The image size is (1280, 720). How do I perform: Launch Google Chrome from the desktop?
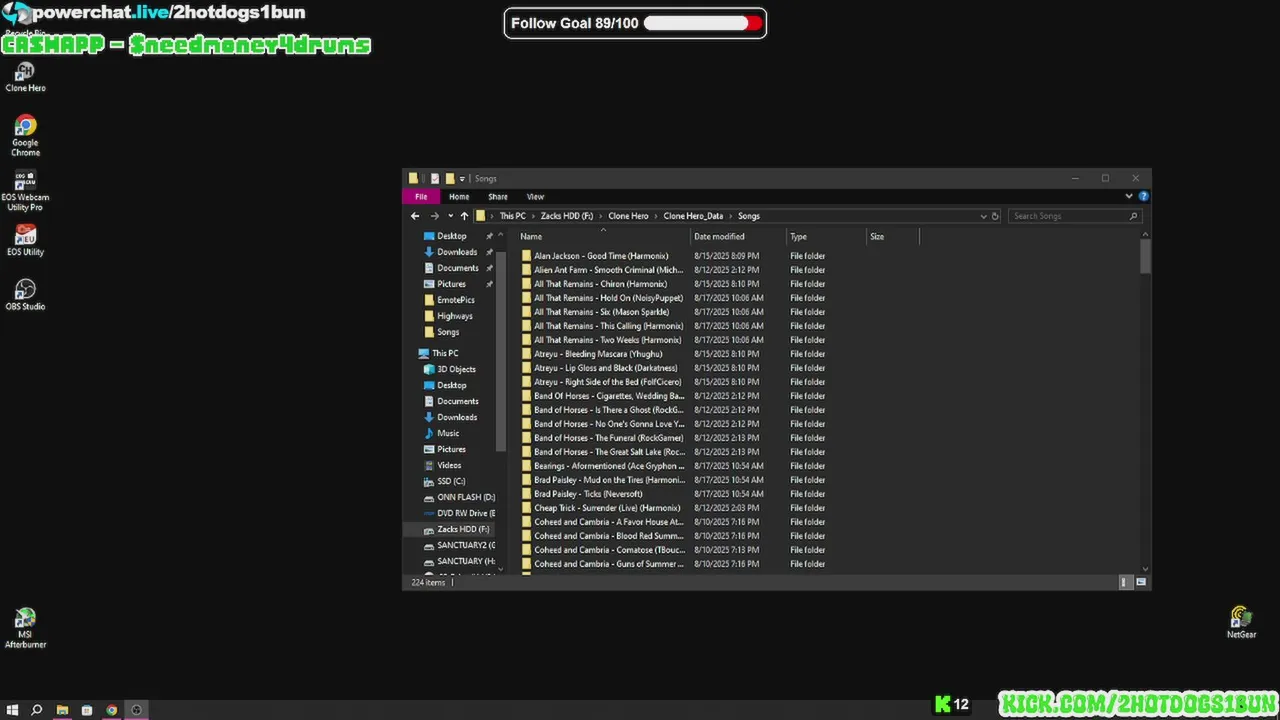(25, 136)
